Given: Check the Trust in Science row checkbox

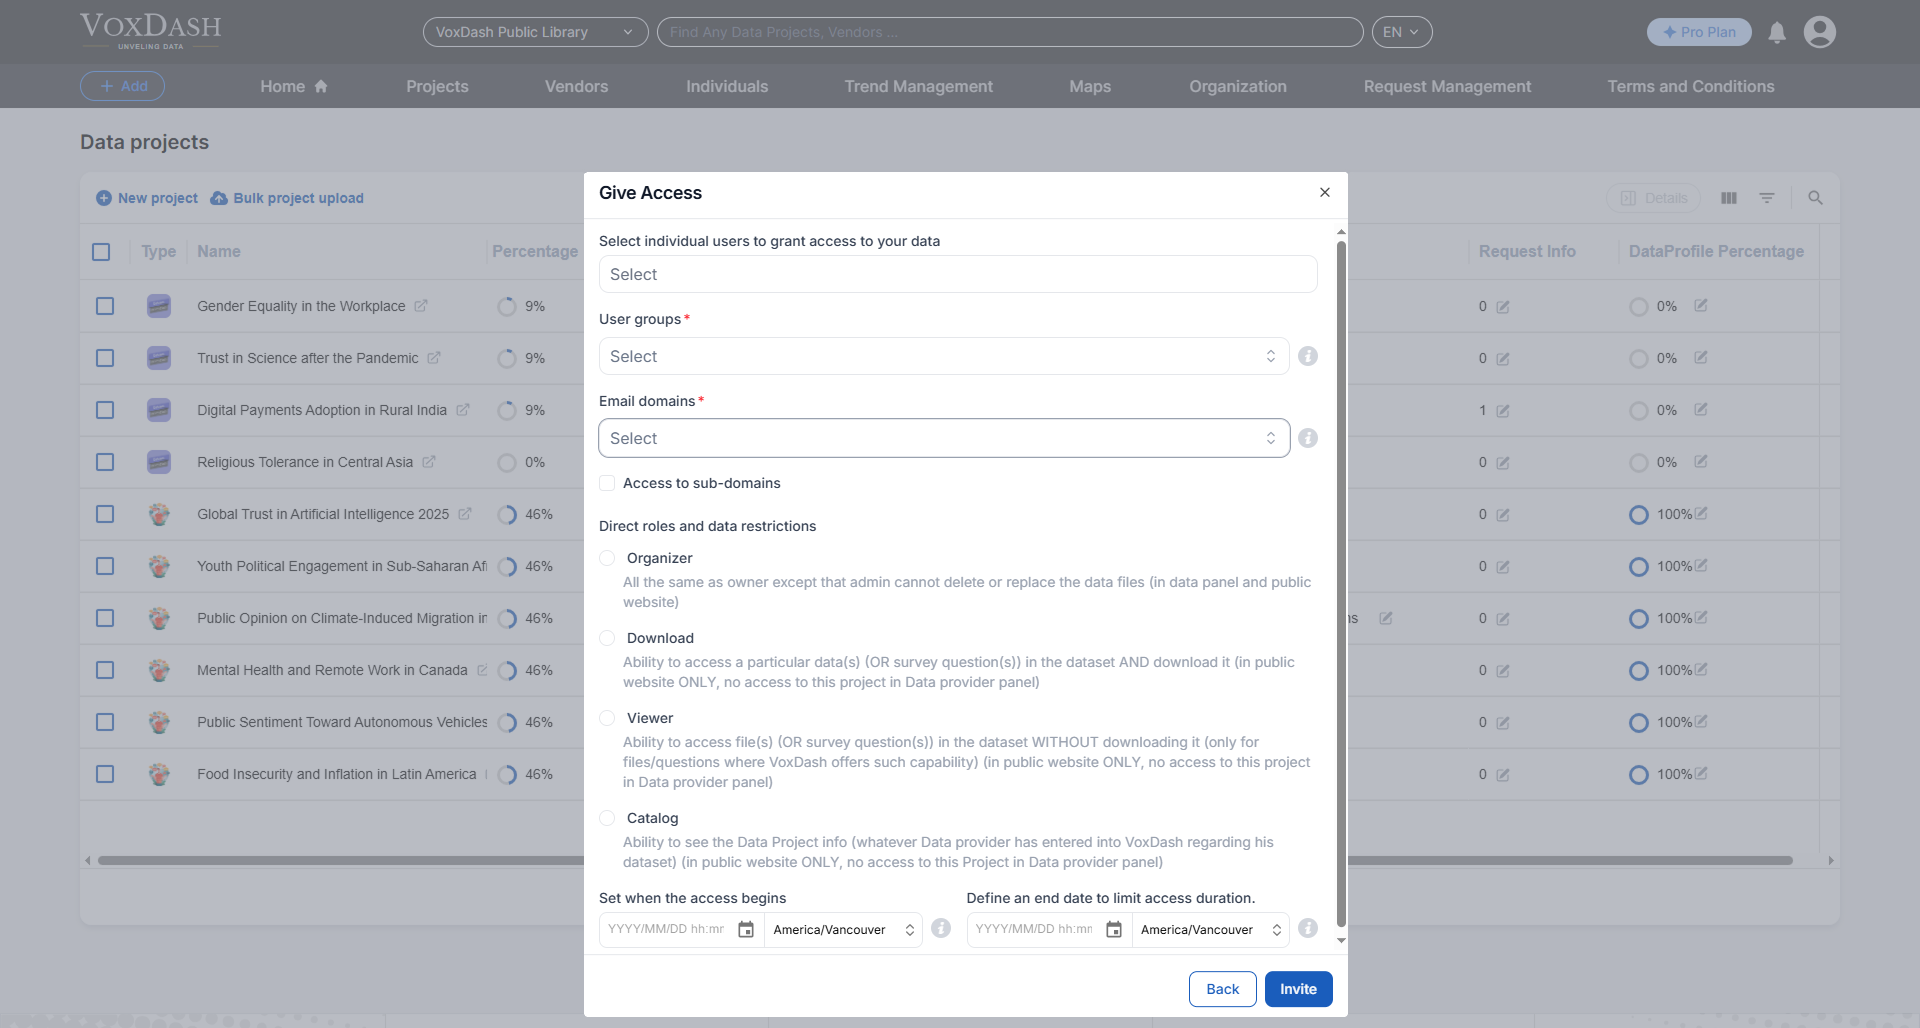Looking at the screenshot, I should pos(105,358).
